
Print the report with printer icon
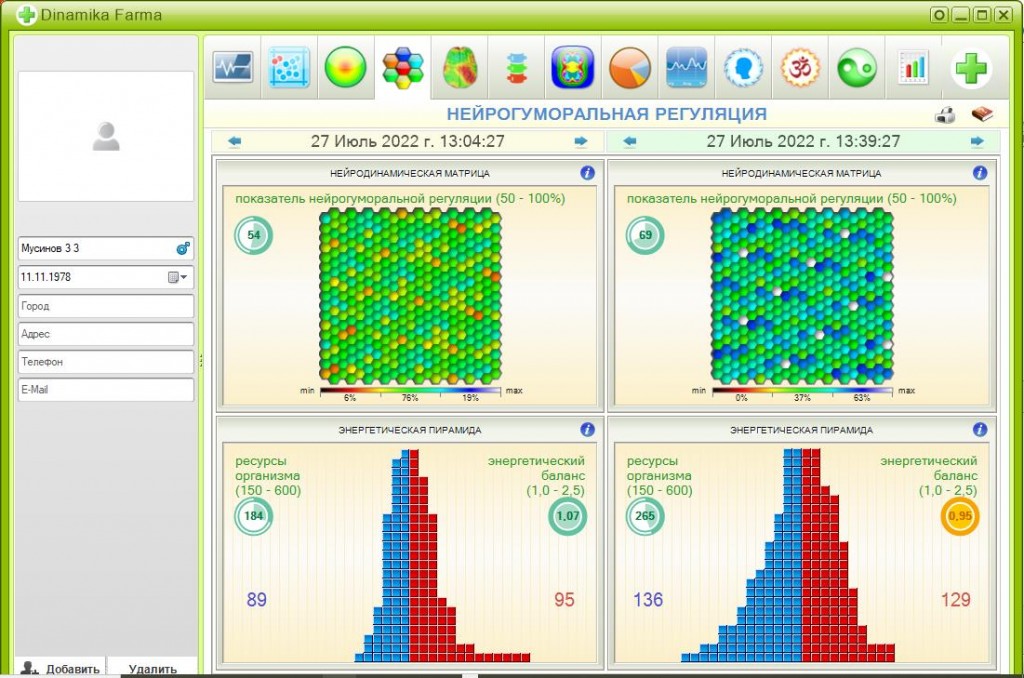(x=945, y=116)
